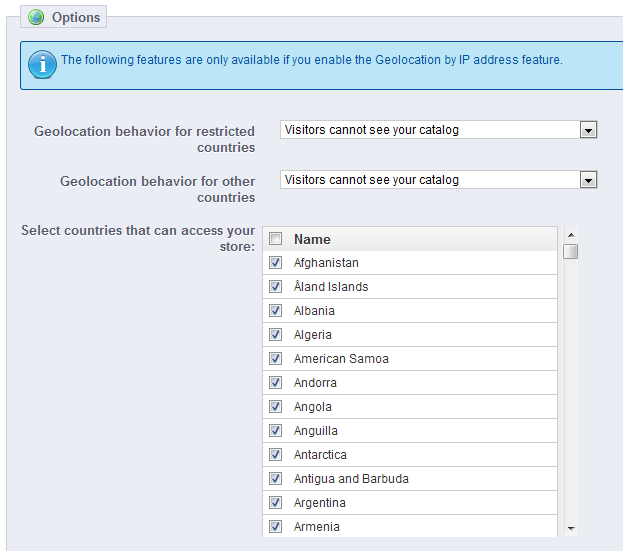Select the Albania country name
623x551 pixels.
point(314,311)
